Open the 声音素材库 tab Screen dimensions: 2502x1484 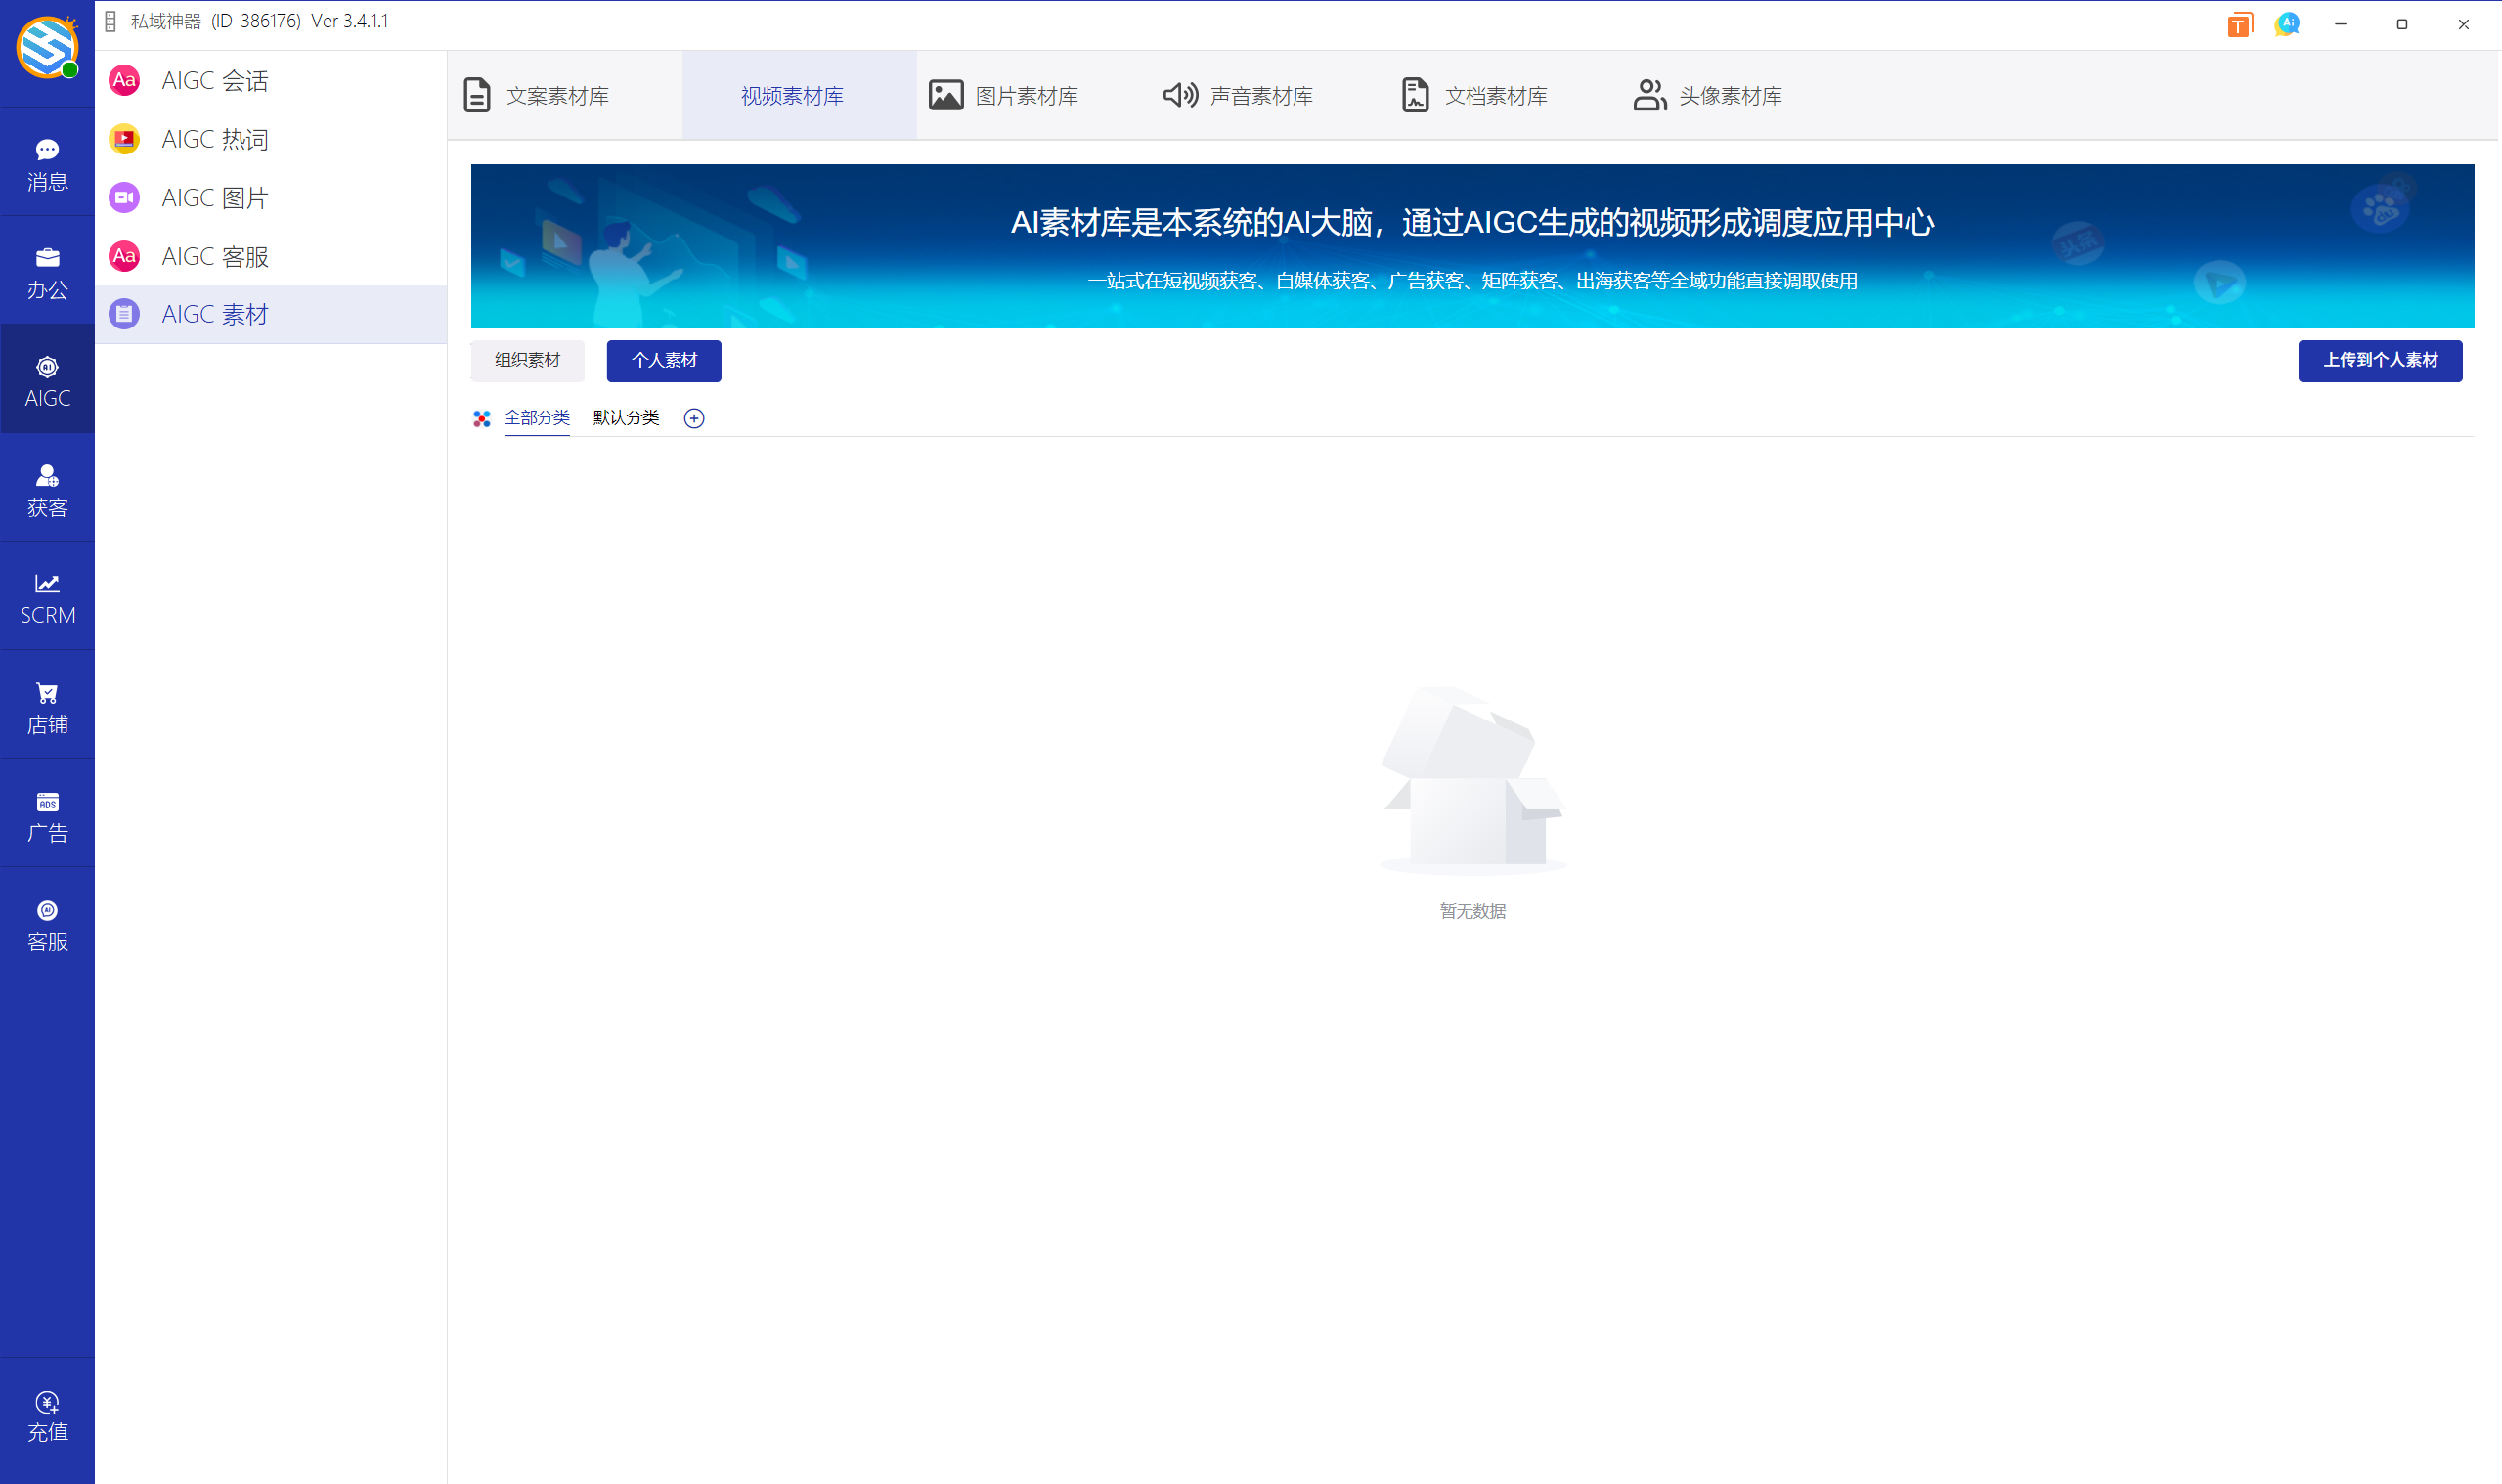(1239, 95)
